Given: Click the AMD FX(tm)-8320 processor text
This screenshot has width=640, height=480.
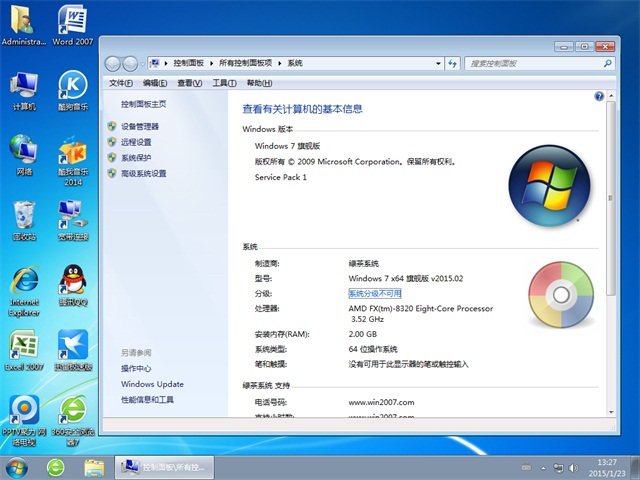Looking at the screenshot, I should pos(421,314).
